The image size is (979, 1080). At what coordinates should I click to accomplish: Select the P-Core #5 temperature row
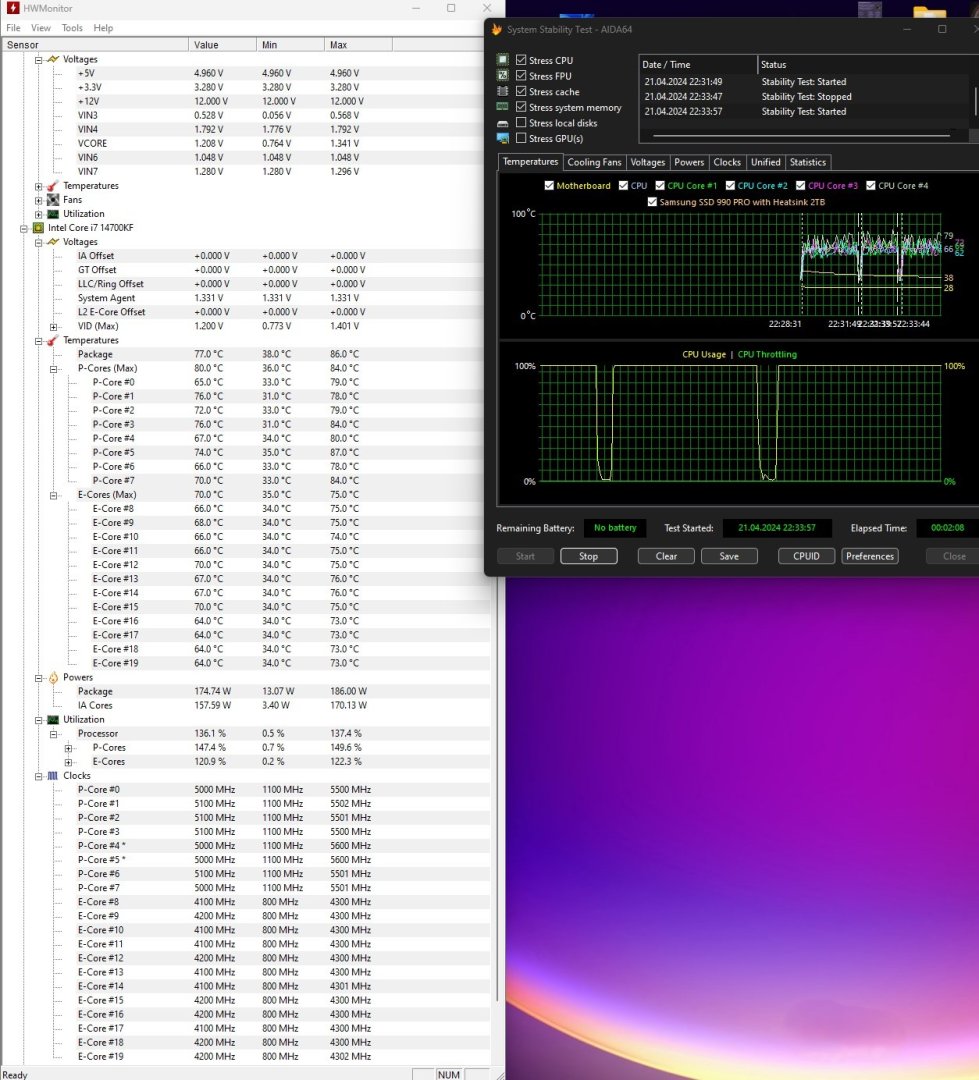tap(246, 453)
